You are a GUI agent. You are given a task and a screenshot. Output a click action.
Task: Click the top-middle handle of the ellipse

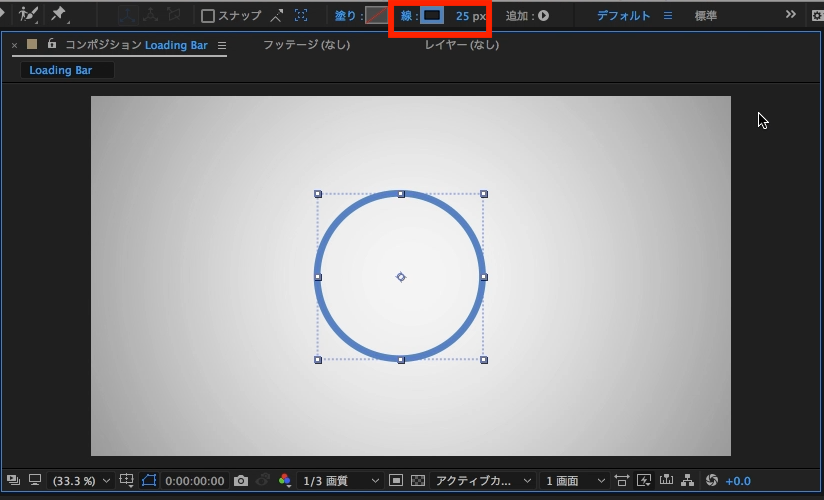coord(401,194)
